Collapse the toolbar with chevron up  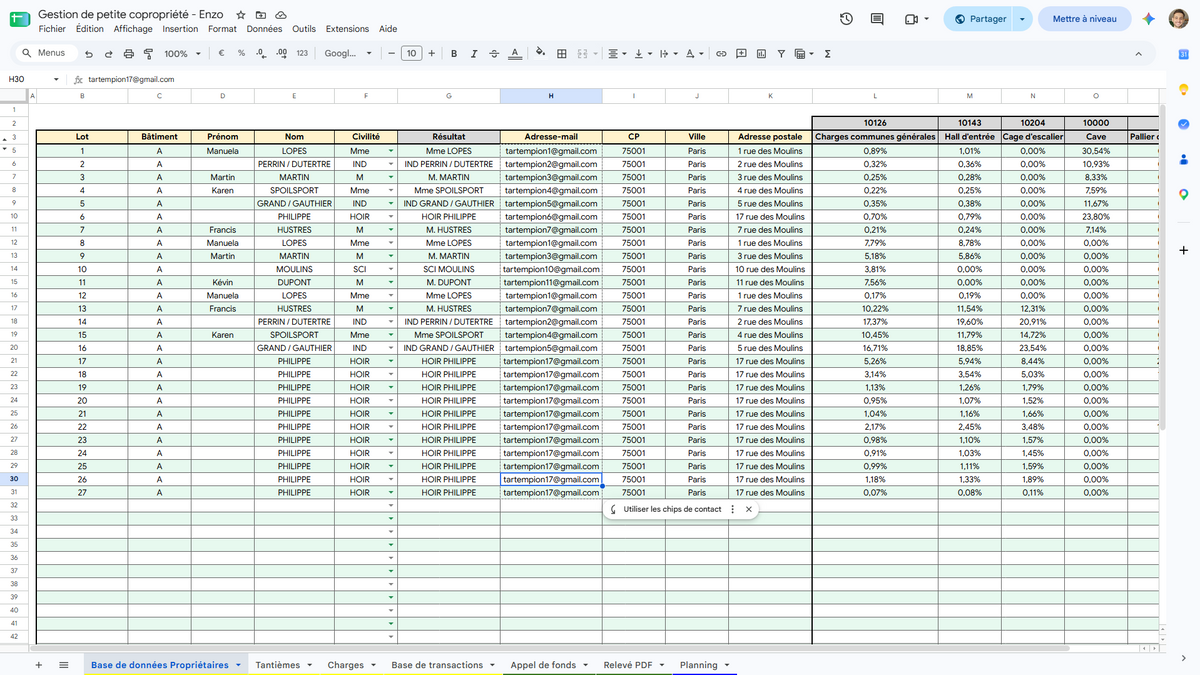point(1139,54)
